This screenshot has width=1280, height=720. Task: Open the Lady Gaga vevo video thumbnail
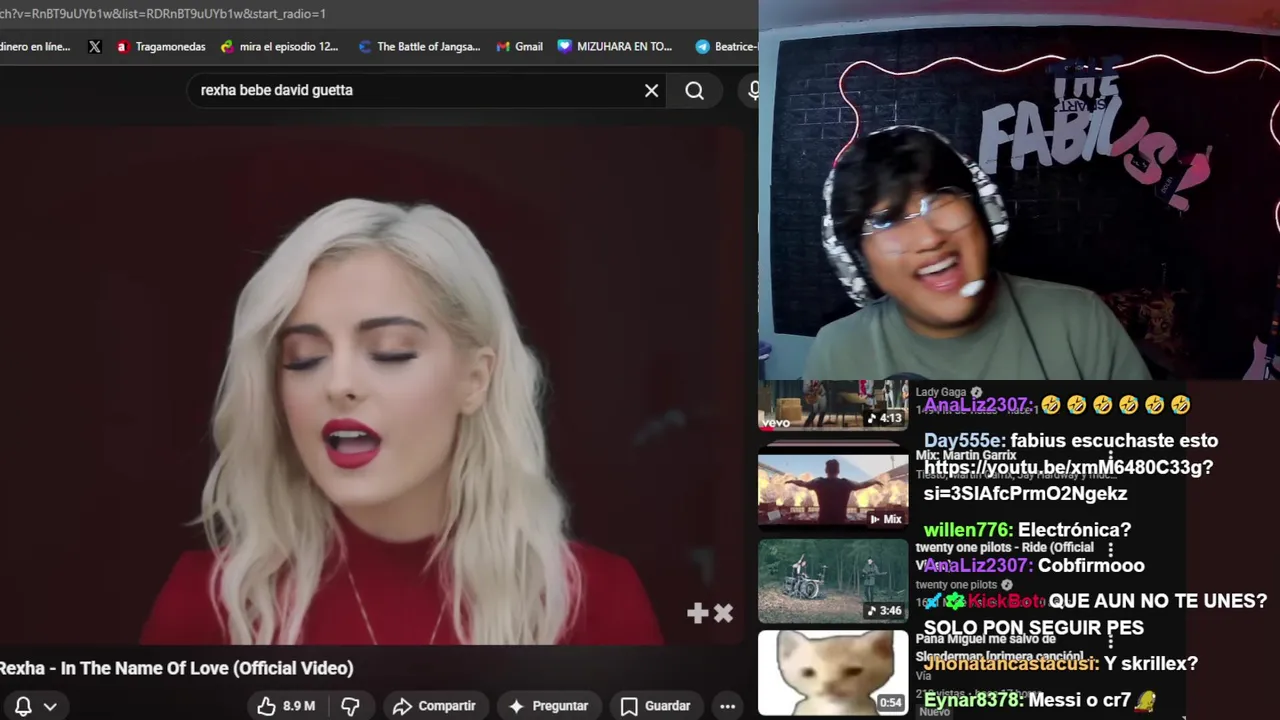tap(833, 405)
